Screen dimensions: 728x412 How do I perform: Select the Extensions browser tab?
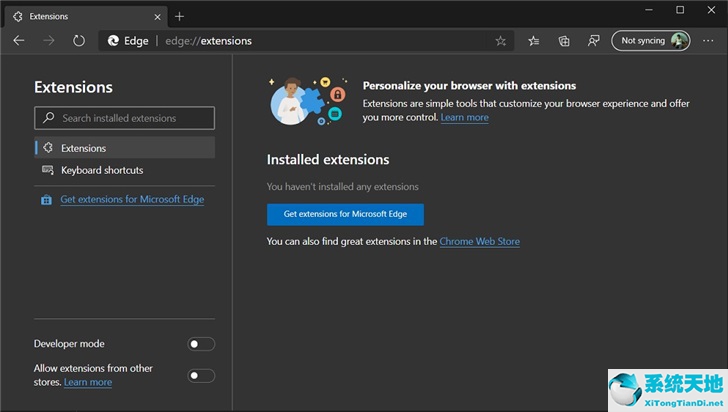(86, 17)
